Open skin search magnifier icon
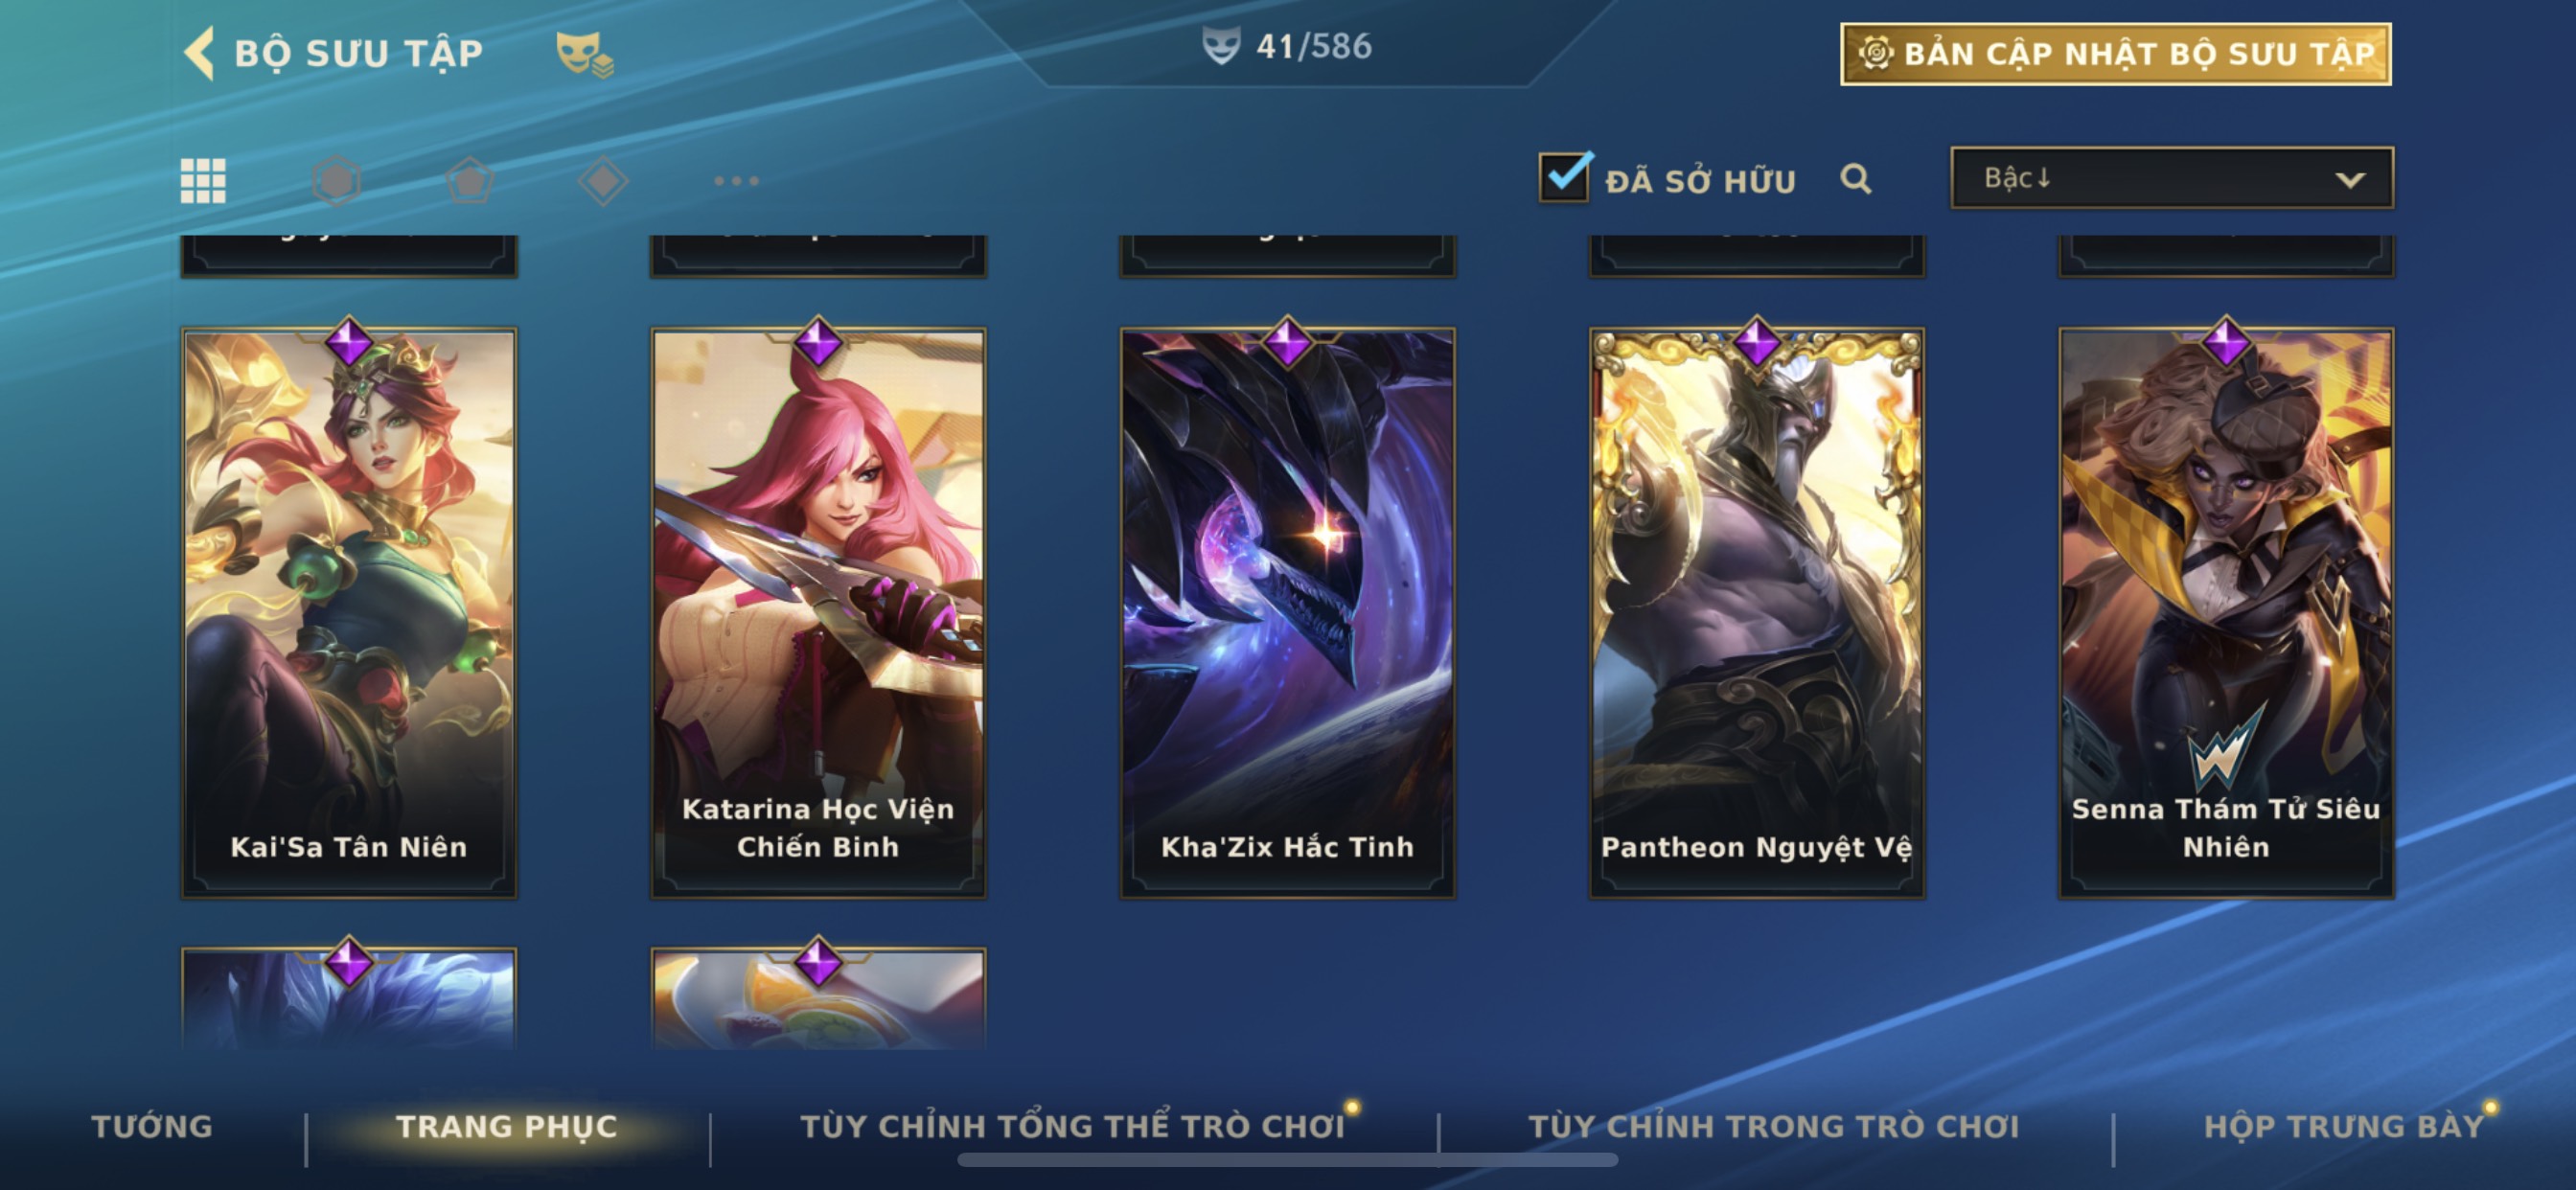 [x=1856, y=179]
